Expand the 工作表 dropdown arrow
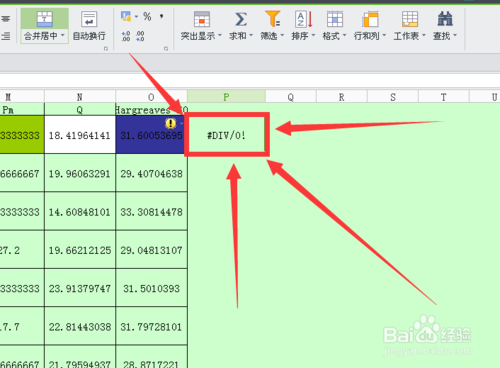Screen dimensions: 500x368 coord(424,35)
